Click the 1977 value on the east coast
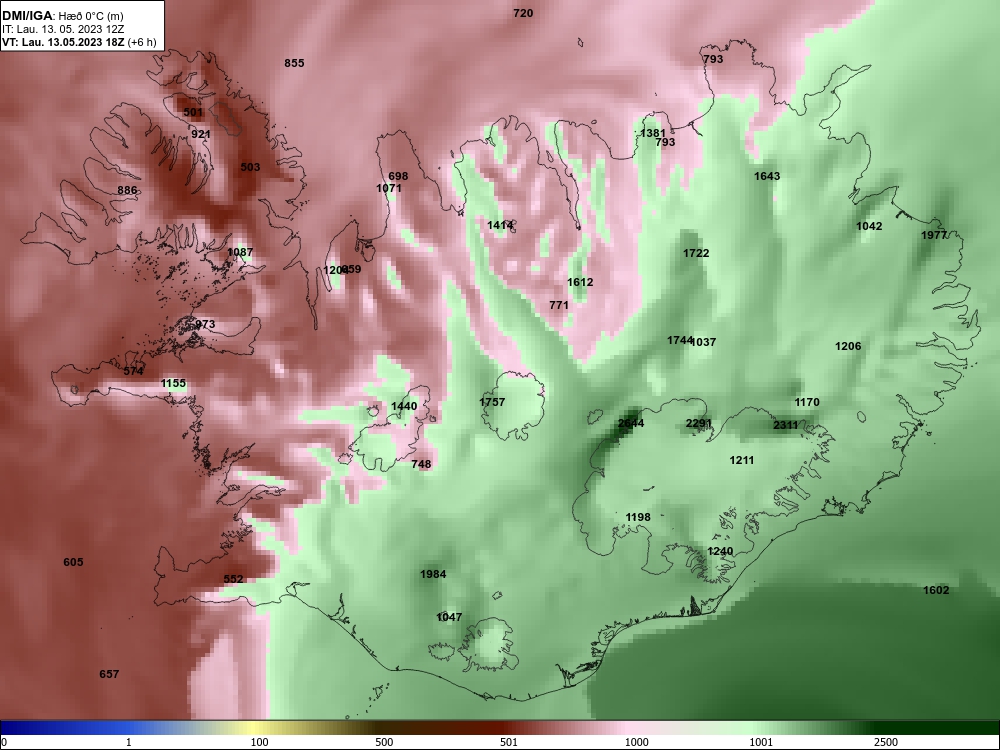 934,235
